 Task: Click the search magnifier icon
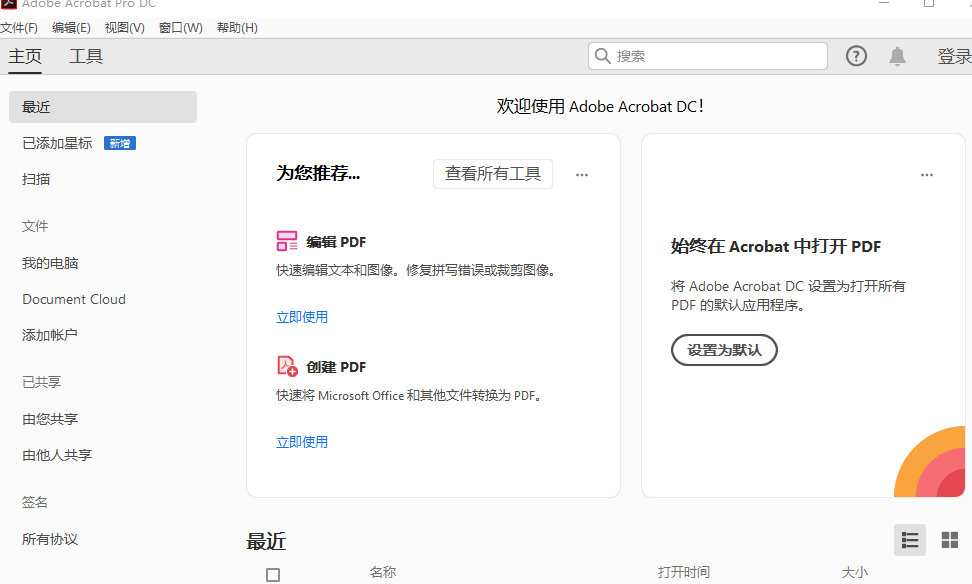603,56
